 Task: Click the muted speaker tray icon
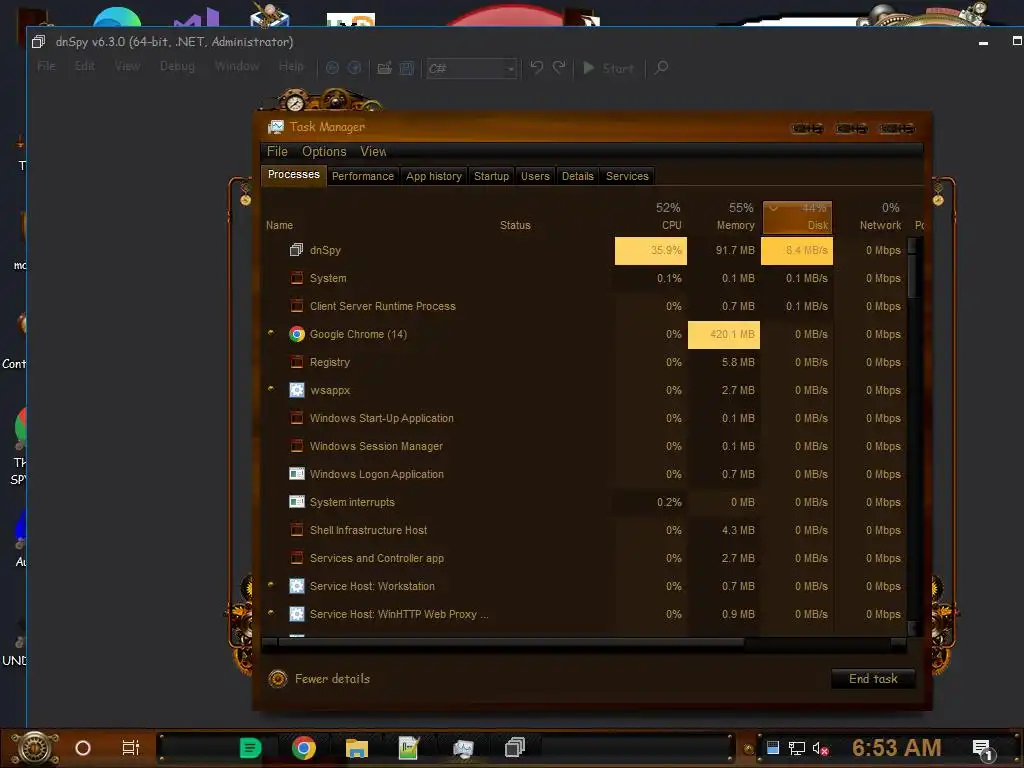point(821,748)
